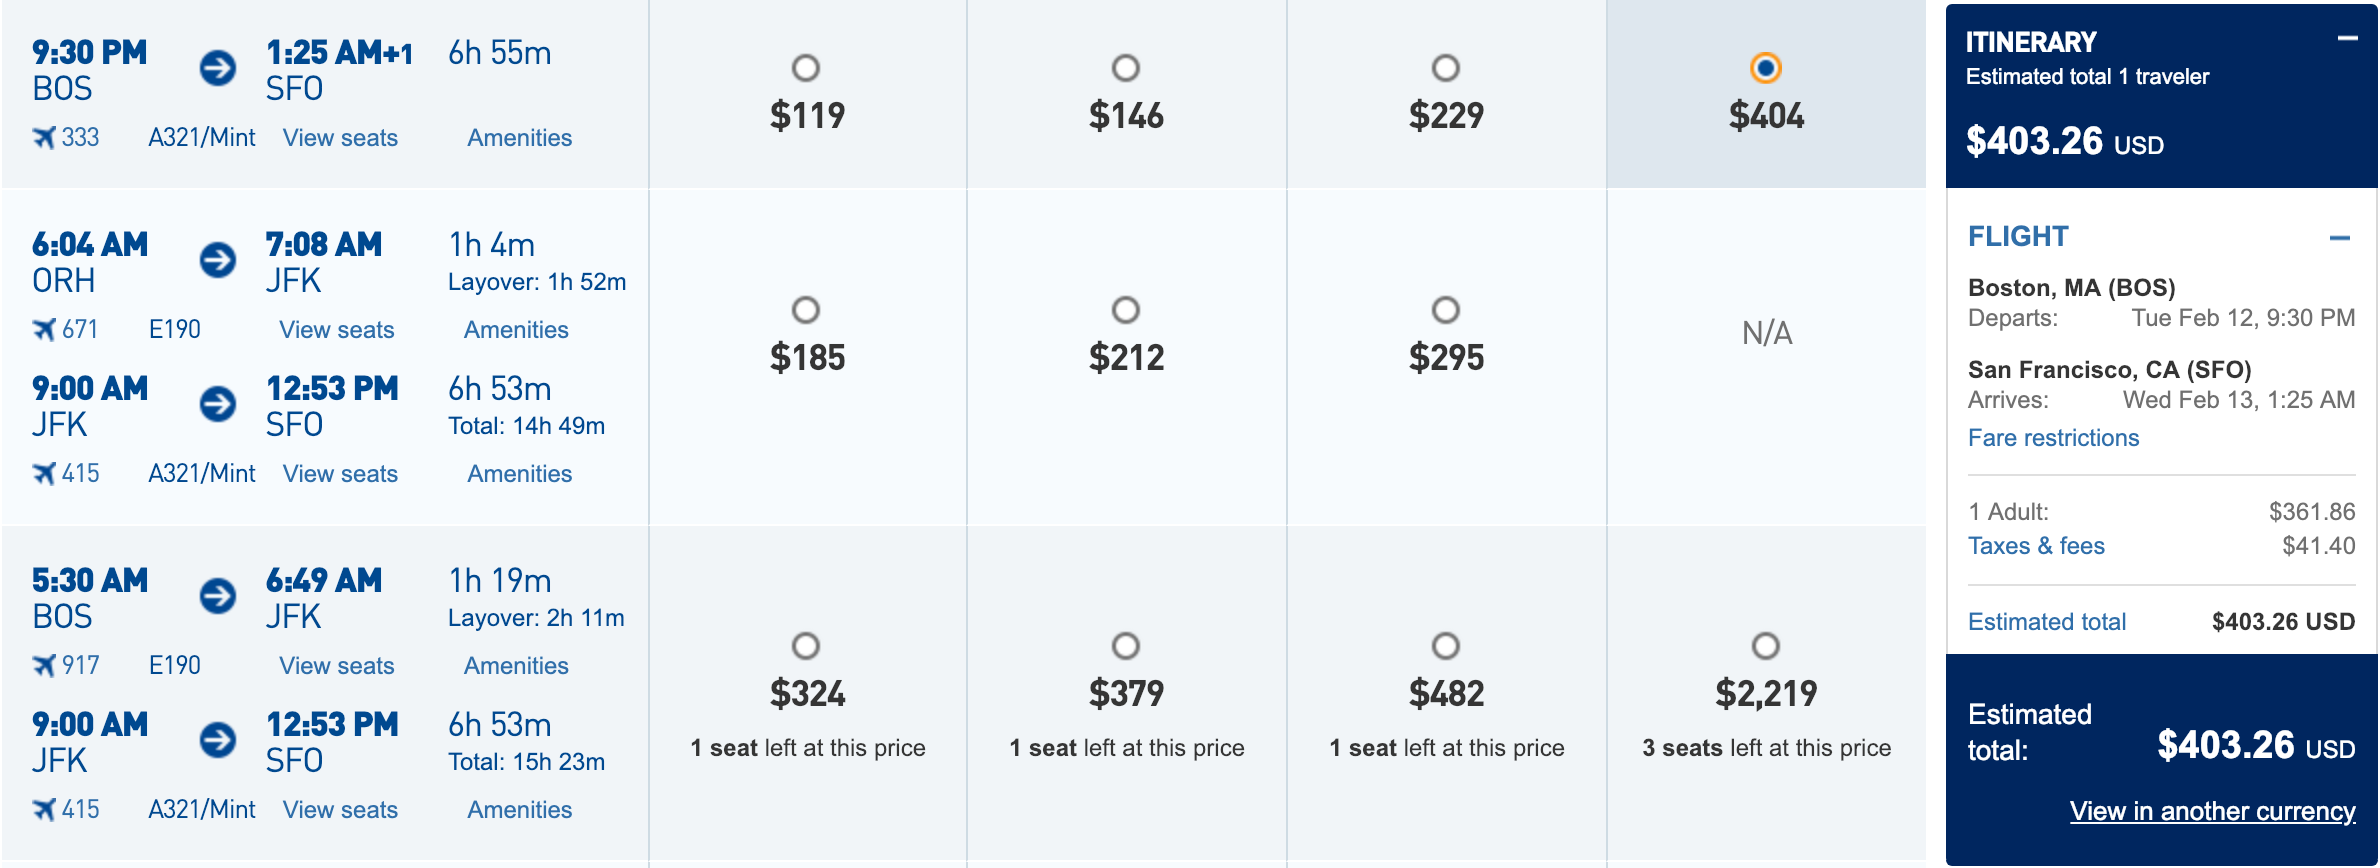The height and width of the screenshot is (868, 2380).
Task: Click View in another currency
Action: click(x=2212, y=811)
